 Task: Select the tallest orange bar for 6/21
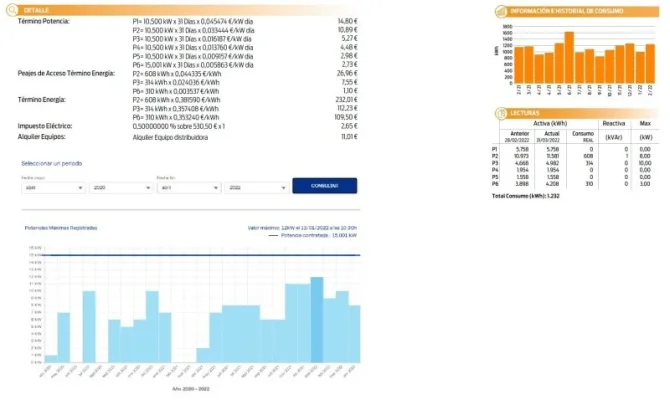click(x=569, y=58)
